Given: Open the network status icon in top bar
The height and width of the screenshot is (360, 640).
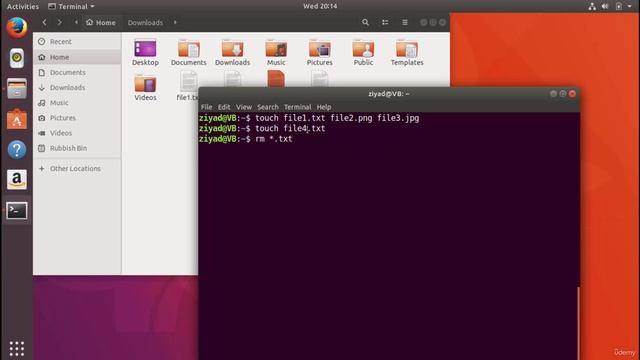Looking at the screenshot, I should [592, 6].
